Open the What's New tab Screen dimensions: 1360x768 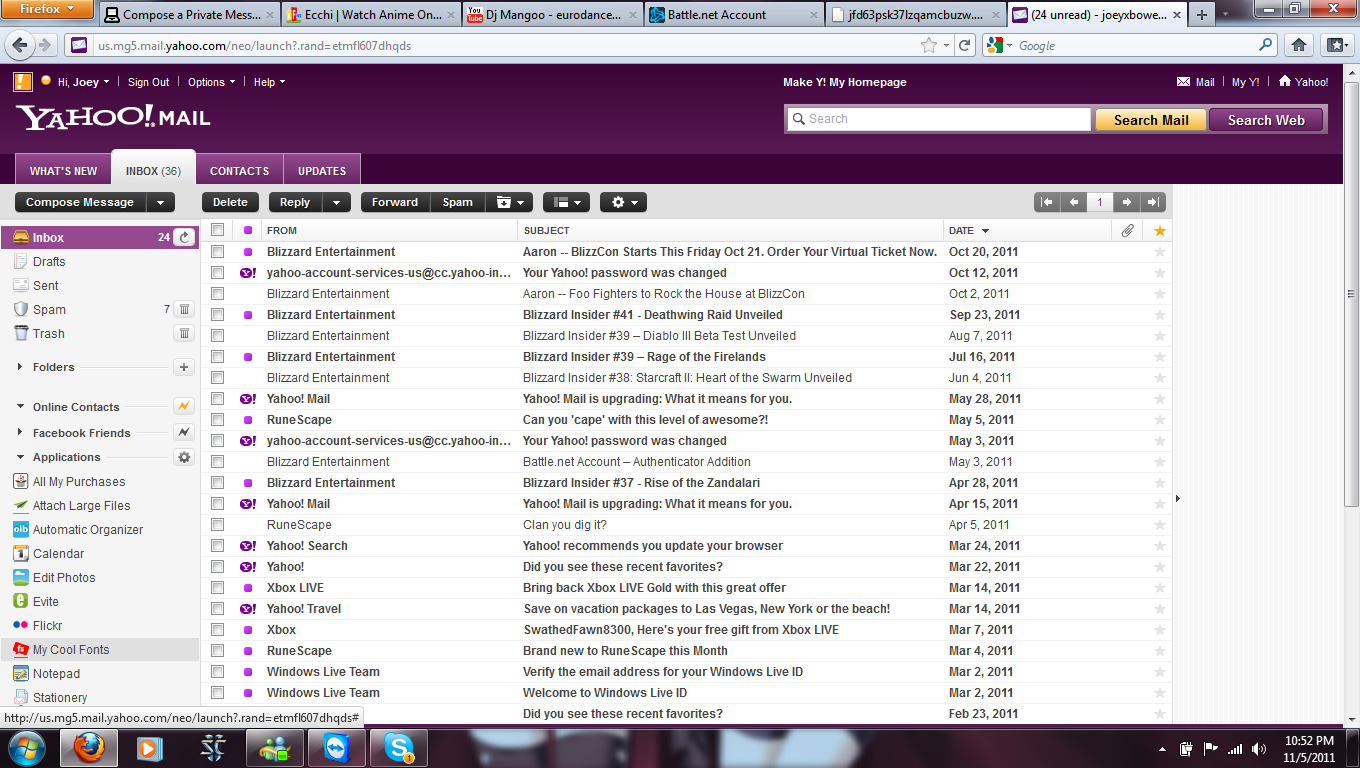[x=64, y=171]
